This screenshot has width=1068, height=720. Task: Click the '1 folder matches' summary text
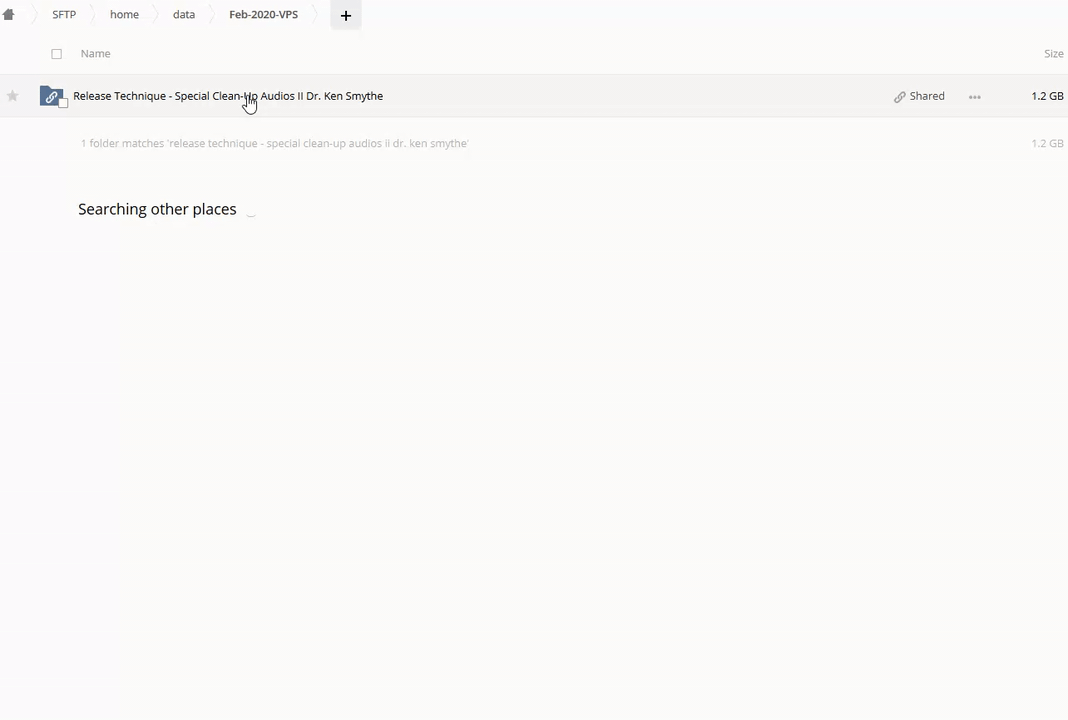coord(274,144)
